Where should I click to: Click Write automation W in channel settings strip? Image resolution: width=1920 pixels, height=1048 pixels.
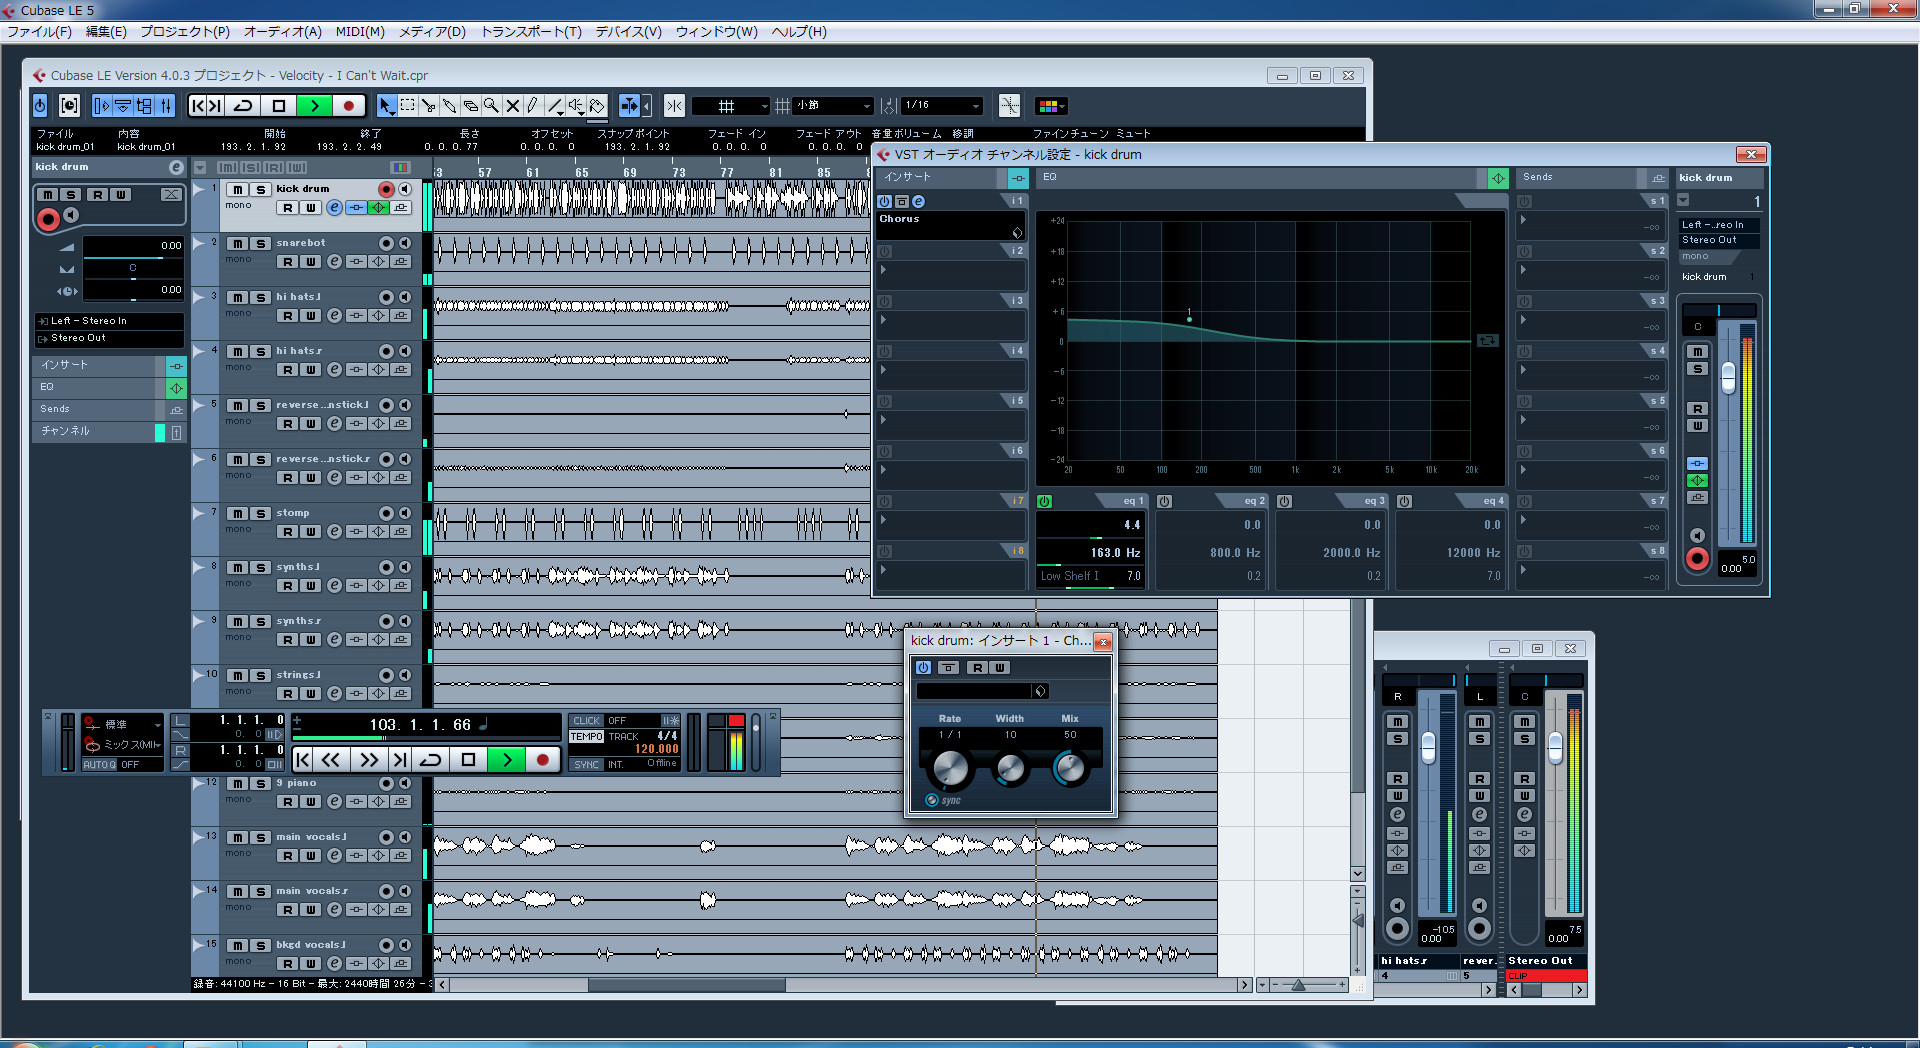[1697, 426]
